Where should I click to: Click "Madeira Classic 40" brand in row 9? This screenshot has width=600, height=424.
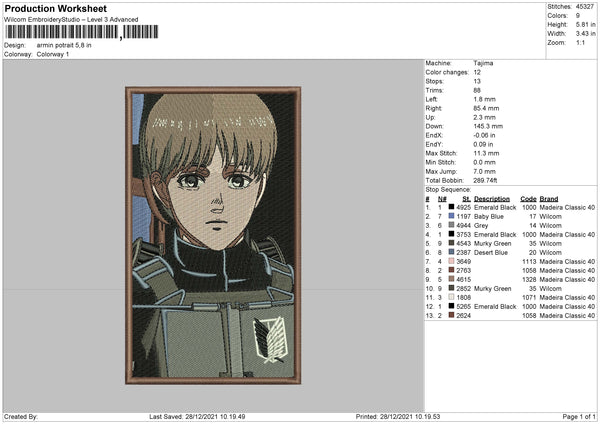coord(567,279)
